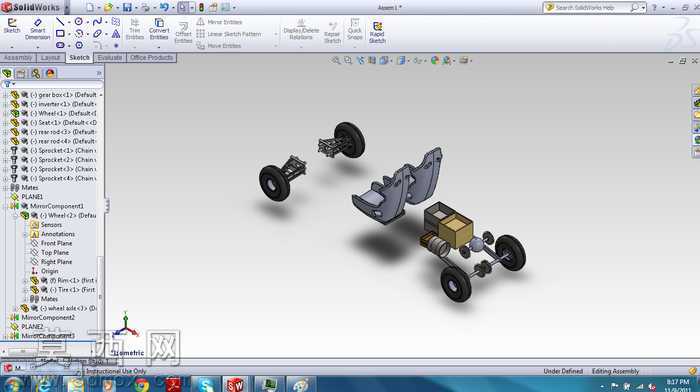Click the Repair Sketch tool
The image size is (700, 392).
pos(332,33)
